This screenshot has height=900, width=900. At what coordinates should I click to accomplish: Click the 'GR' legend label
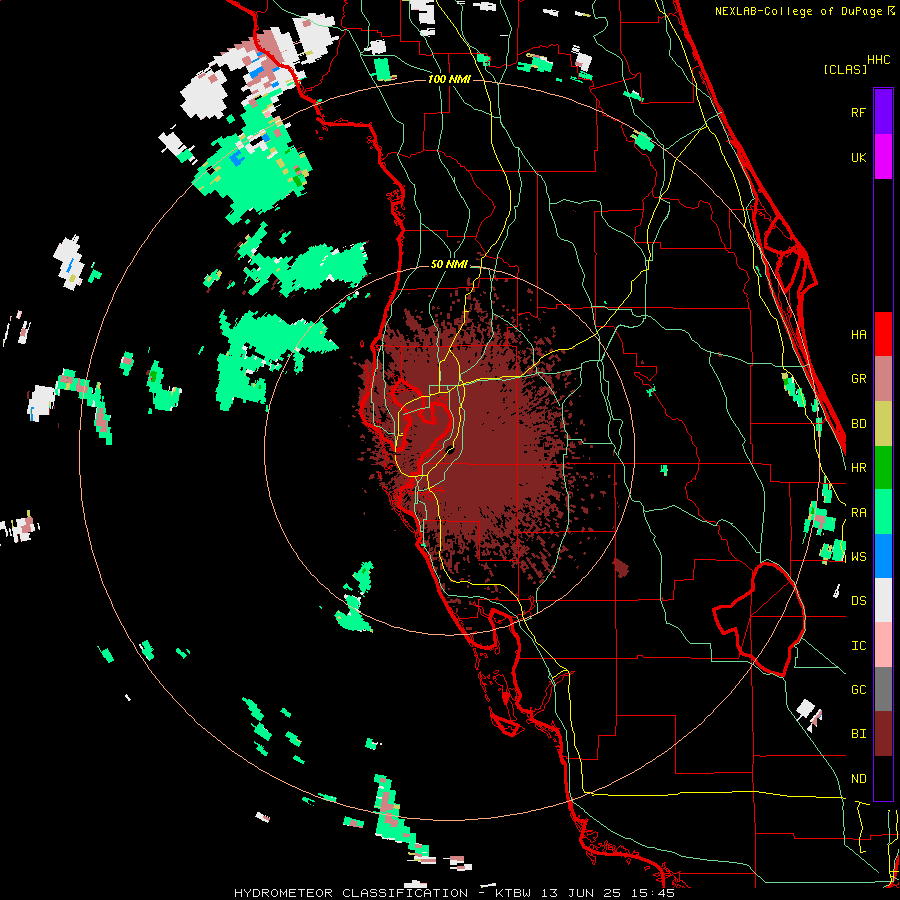[x=858, y=379]
